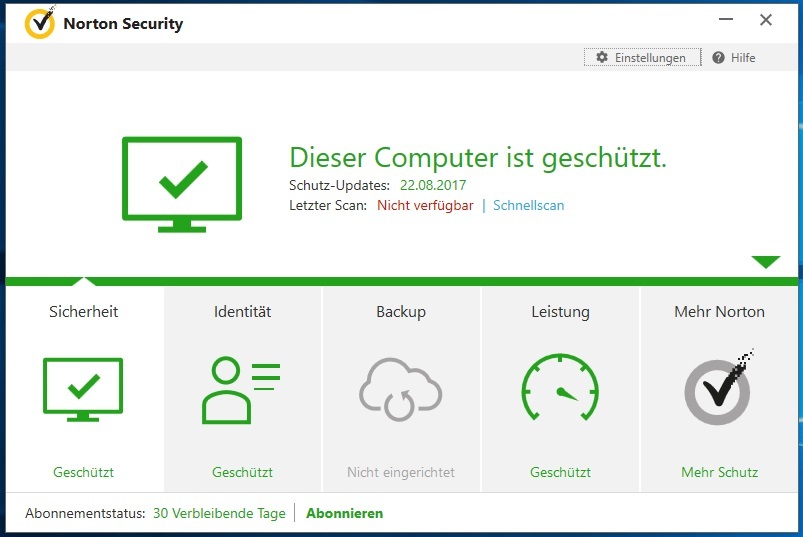Click the Abonnieren subscribe link
803x537 pixels.
tap(344, 513)
